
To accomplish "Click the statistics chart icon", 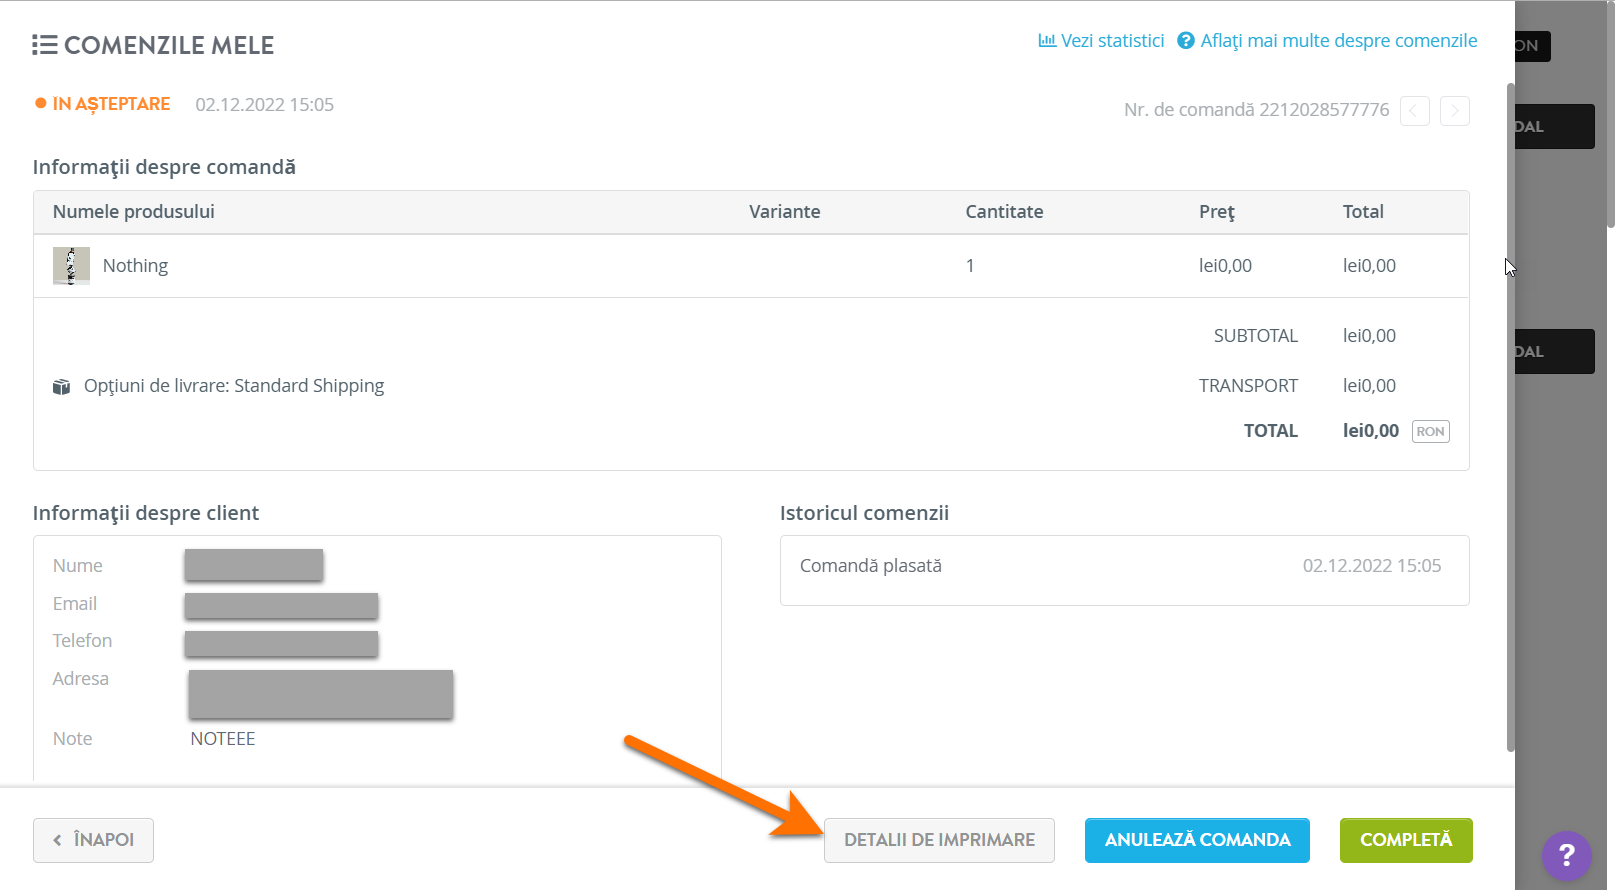I will [1047, 41].
